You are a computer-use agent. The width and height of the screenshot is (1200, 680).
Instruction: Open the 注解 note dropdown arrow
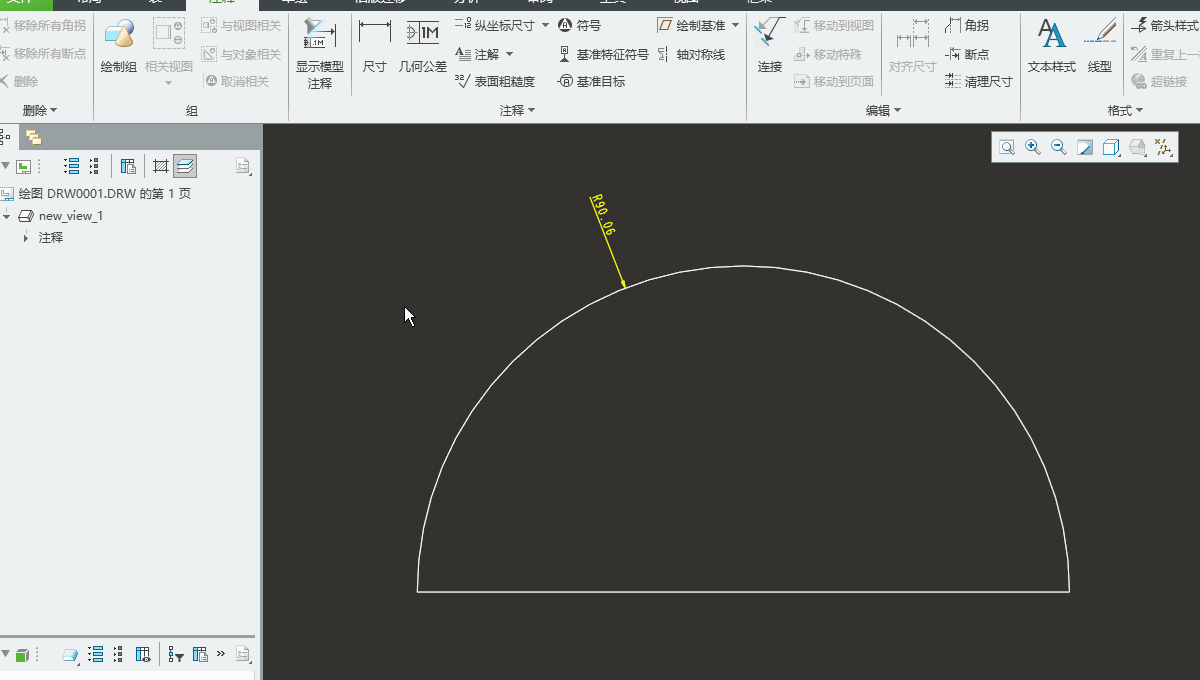click(x=509, y=54)
